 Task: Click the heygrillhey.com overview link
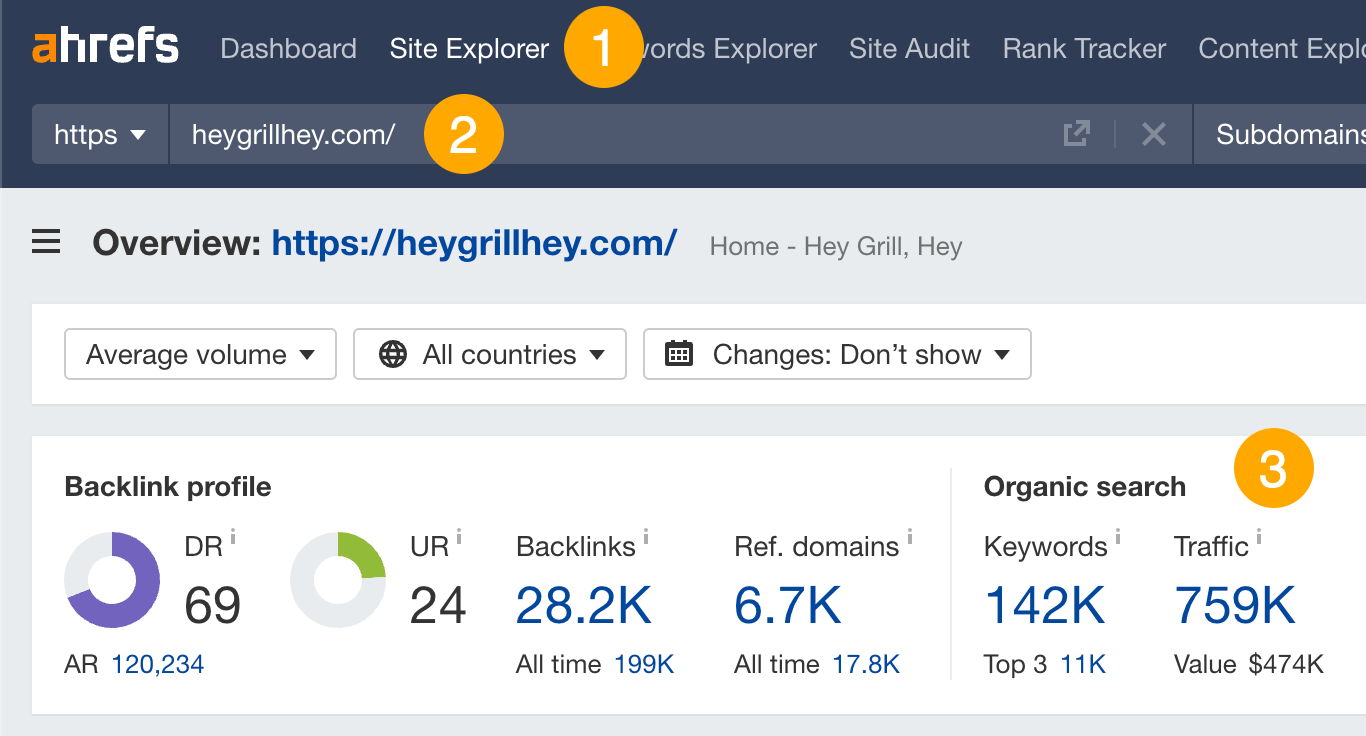point(473,243)
